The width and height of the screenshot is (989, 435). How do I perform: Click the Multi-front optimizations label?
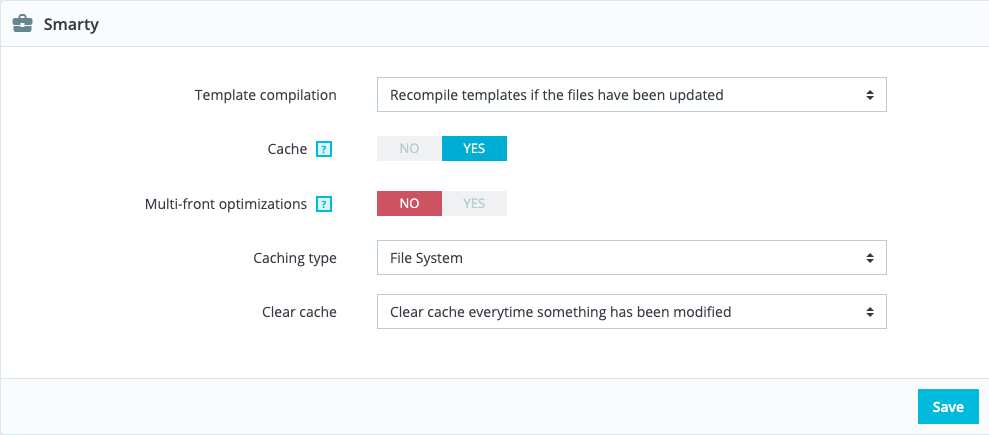(225, 204)
